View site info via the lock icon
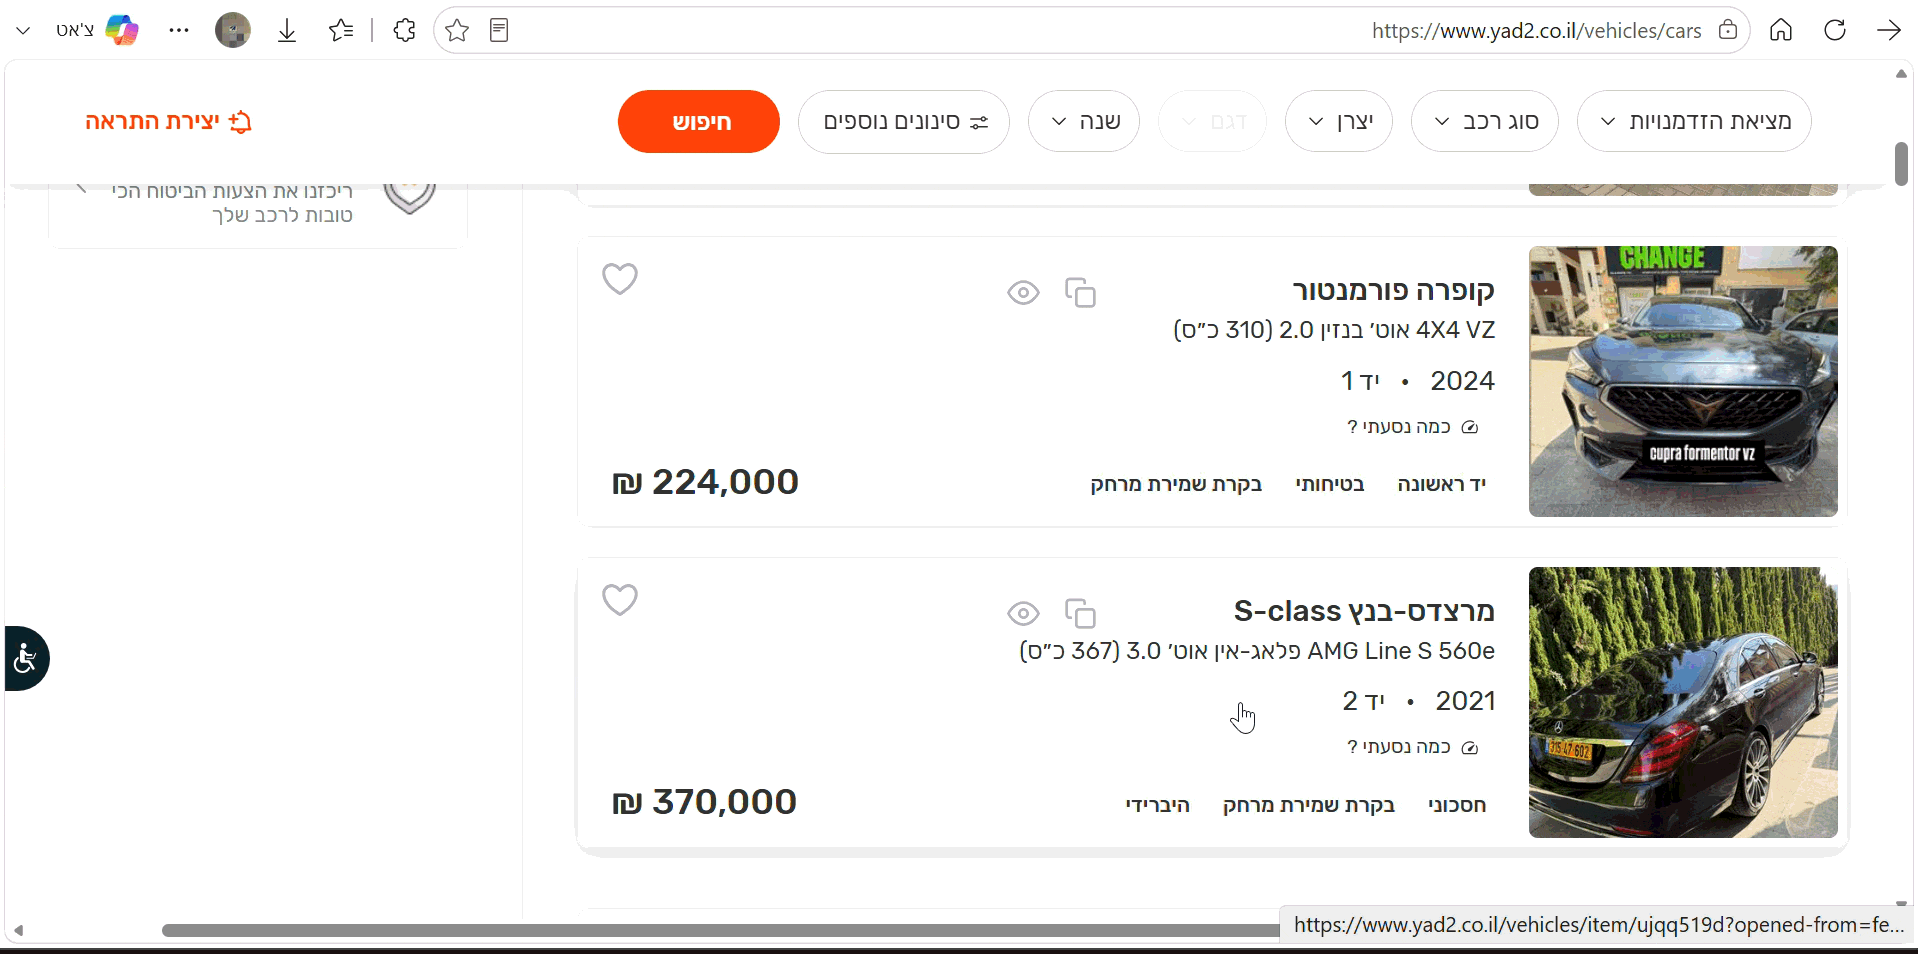The width and height of the screenshot is (1918, 954). [x=1728, y=30]
